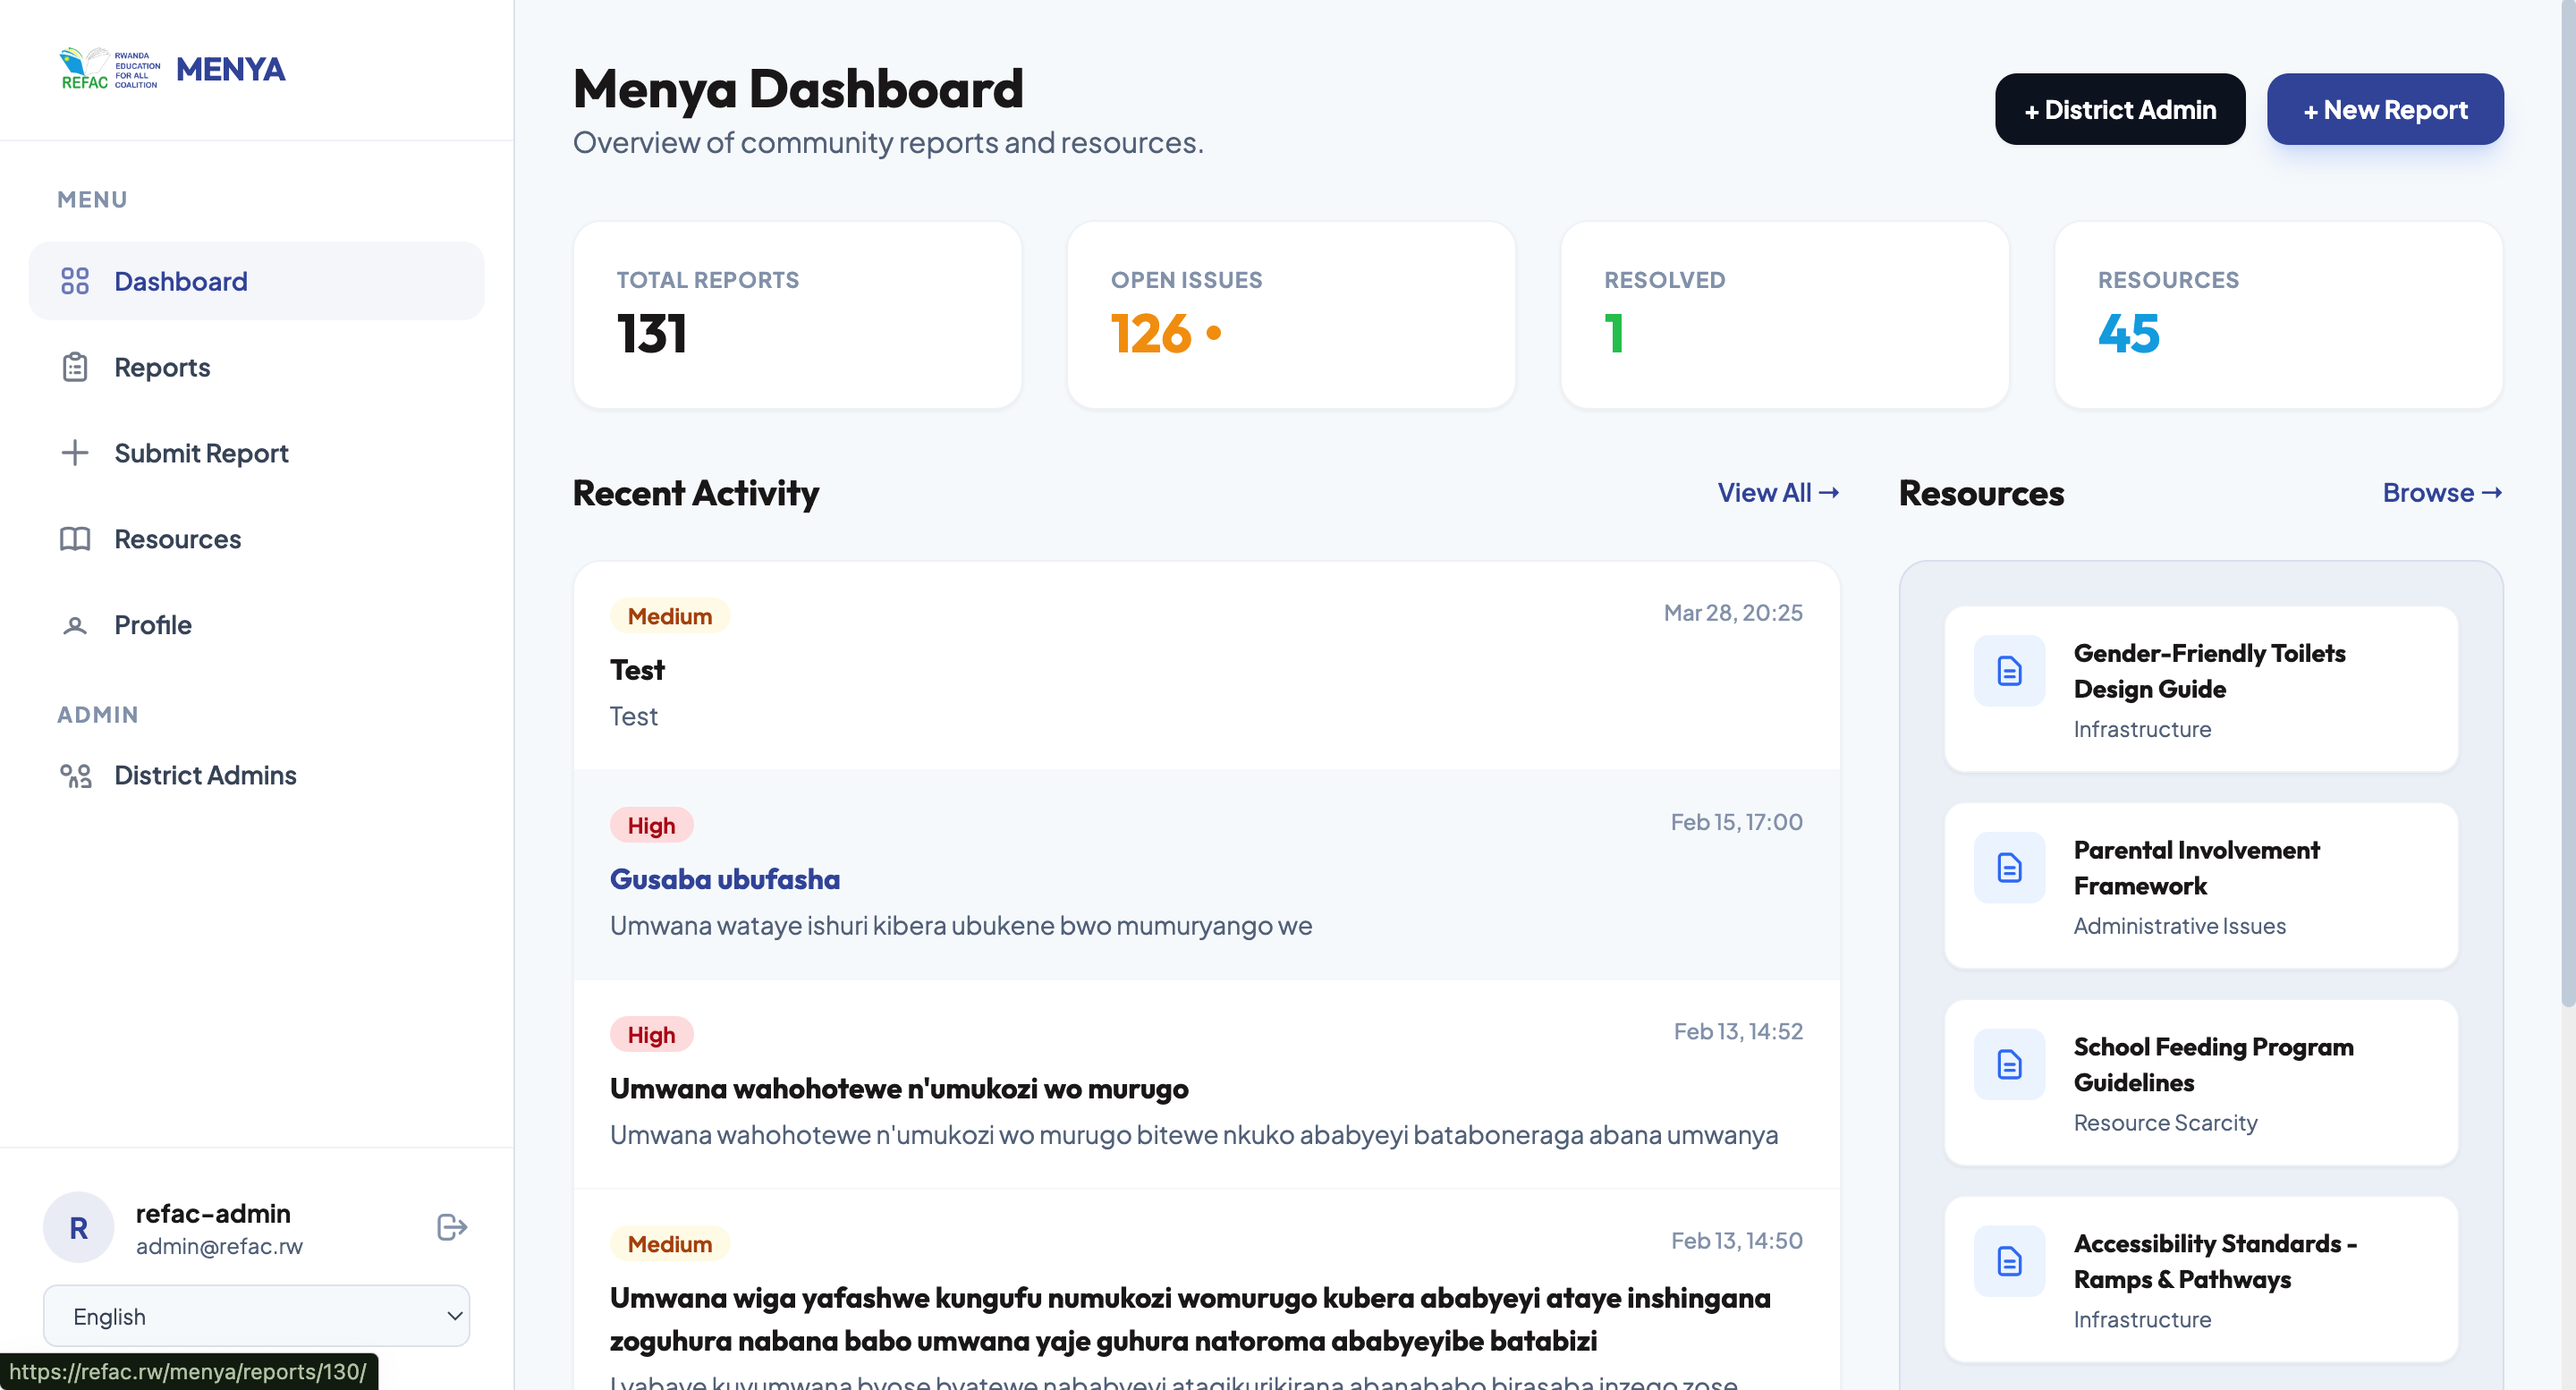Navigate to Profile in the sidebar
This screenshot has height=1390, width=2576.
point(256,625)
